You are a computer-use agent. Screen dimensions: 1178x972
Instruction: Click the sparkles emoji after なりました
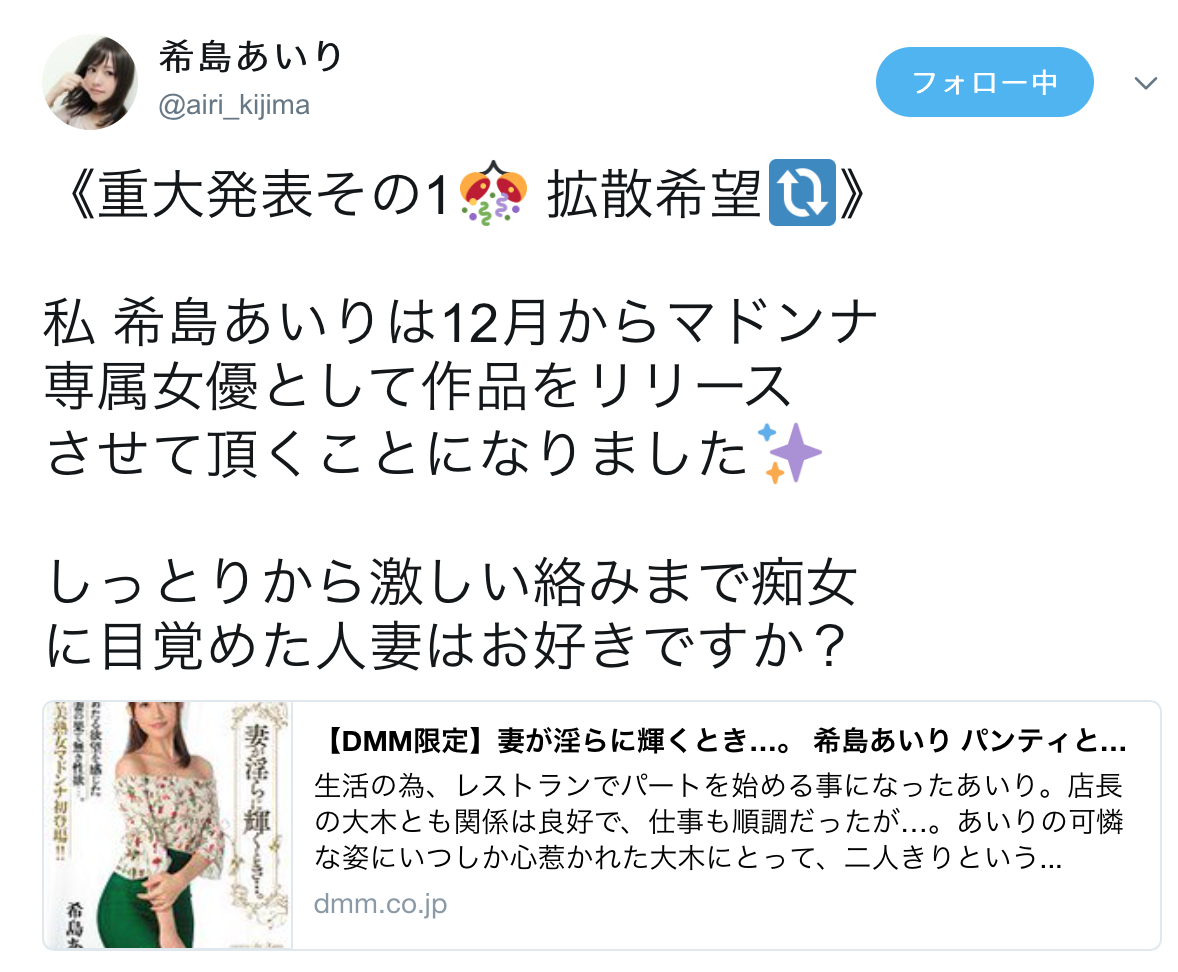[790, 452]
